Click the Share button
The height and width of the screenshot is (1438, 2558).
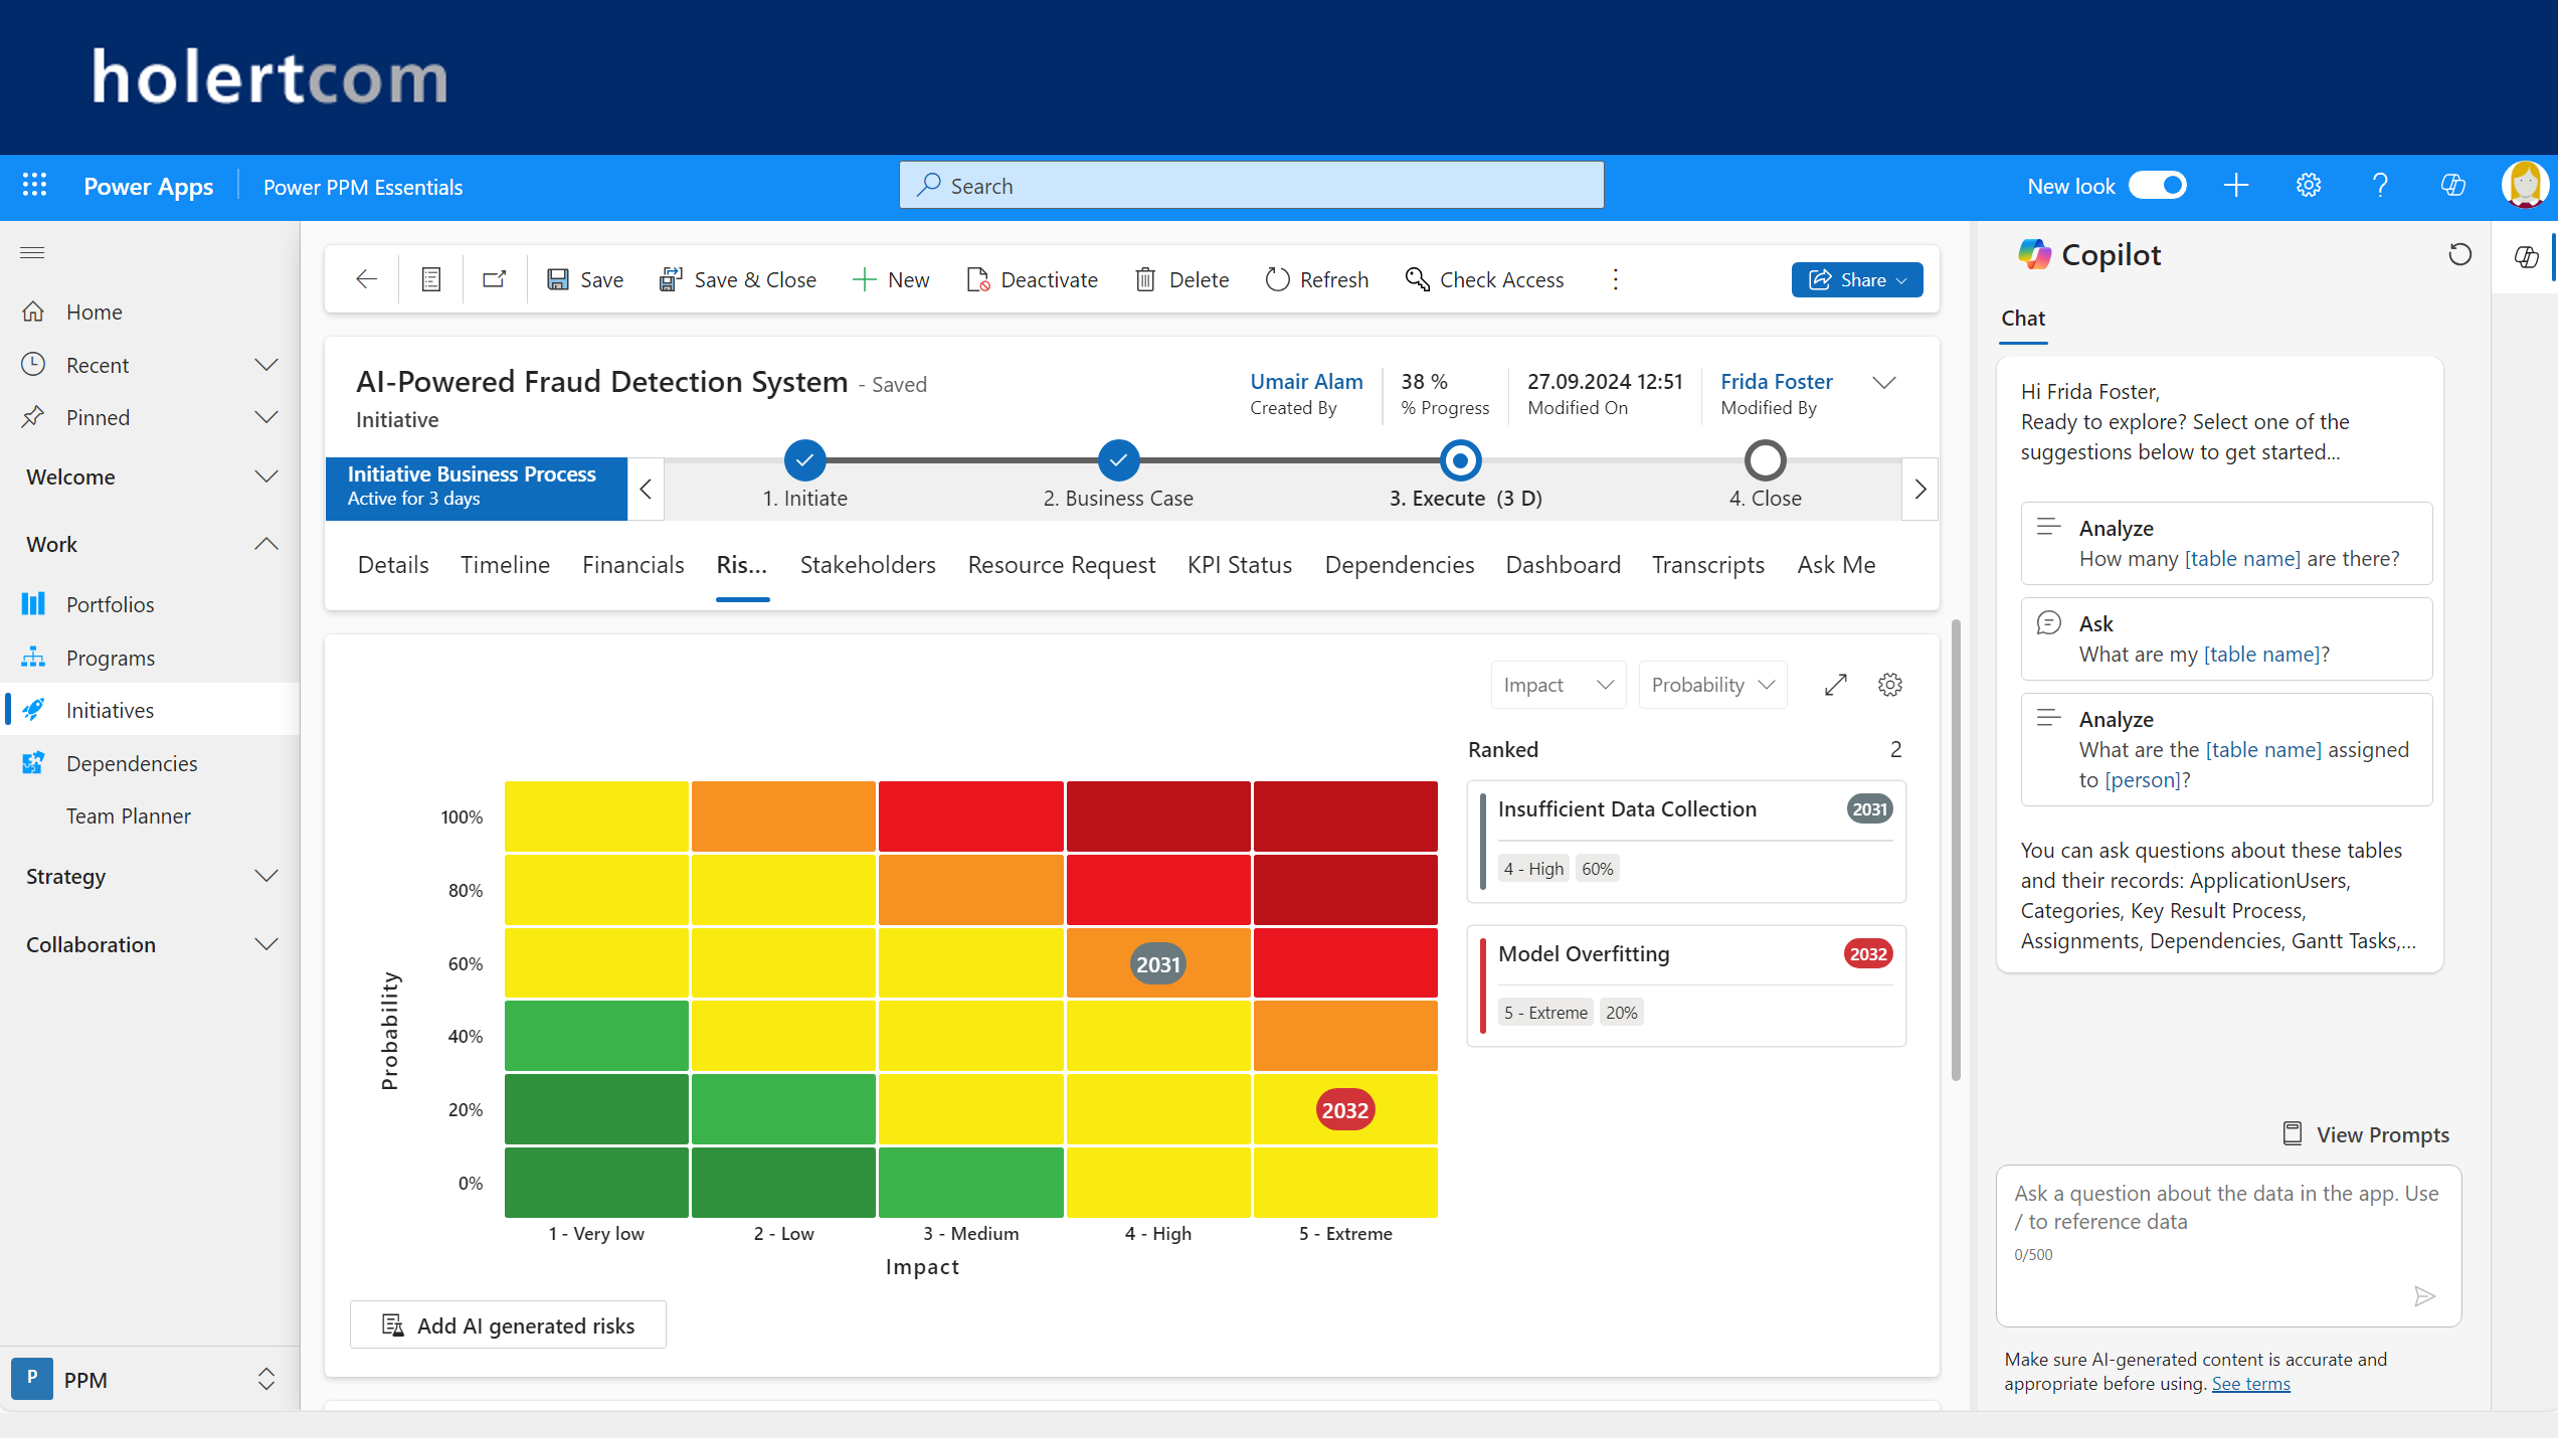click(1856, 279)
